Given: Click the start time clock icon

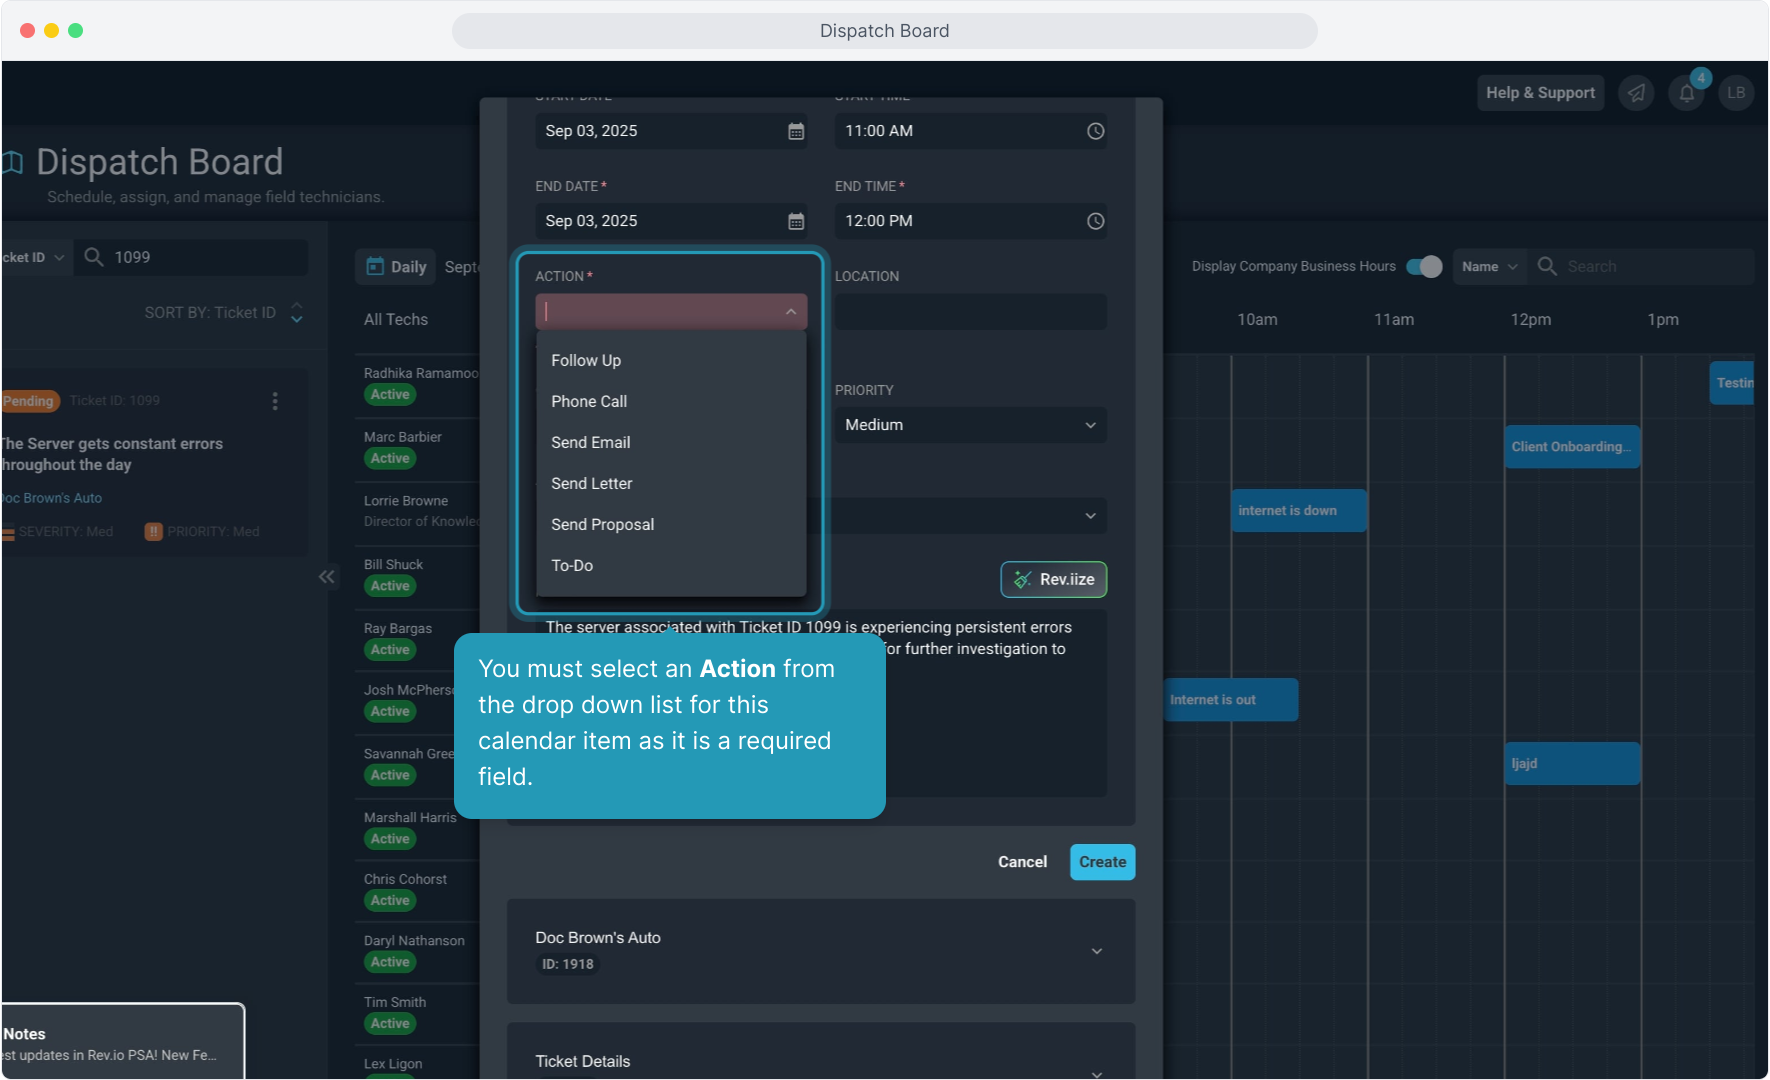Looking at the screenshot, I should (1095, 131).
